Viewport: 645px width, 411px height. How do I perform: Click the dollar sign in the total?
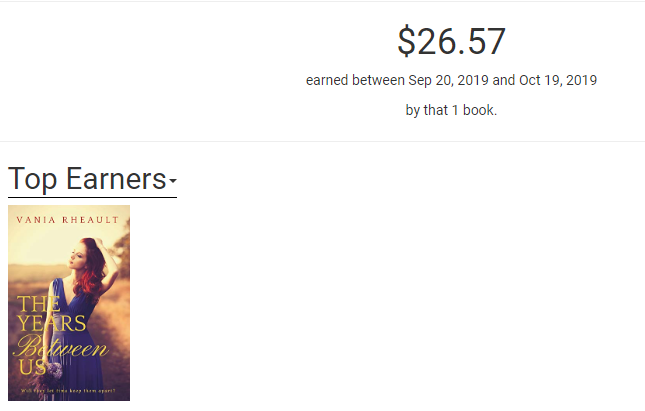tap(405, 42)
